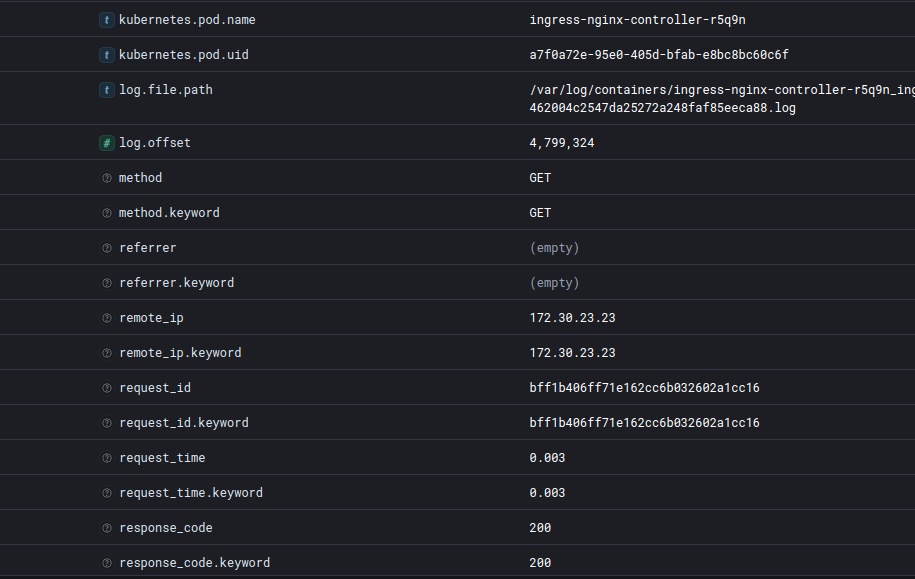Click the question mark icon beside remote_ip
The width and height of the screenshot is (915, 579).
point(106,318)
